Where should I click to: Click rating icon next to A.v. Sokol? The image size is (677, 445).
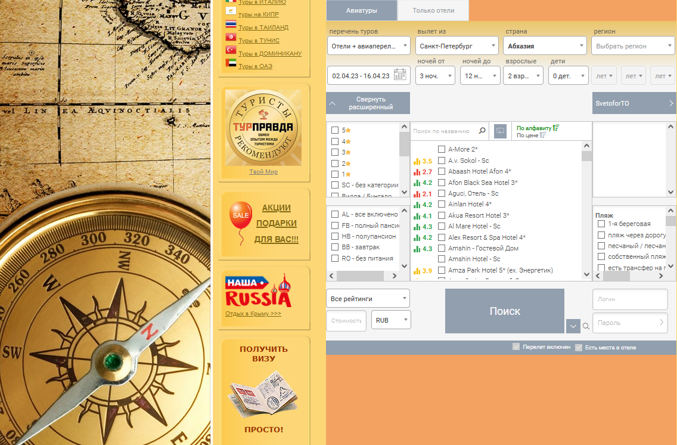(x=417, y=161)
